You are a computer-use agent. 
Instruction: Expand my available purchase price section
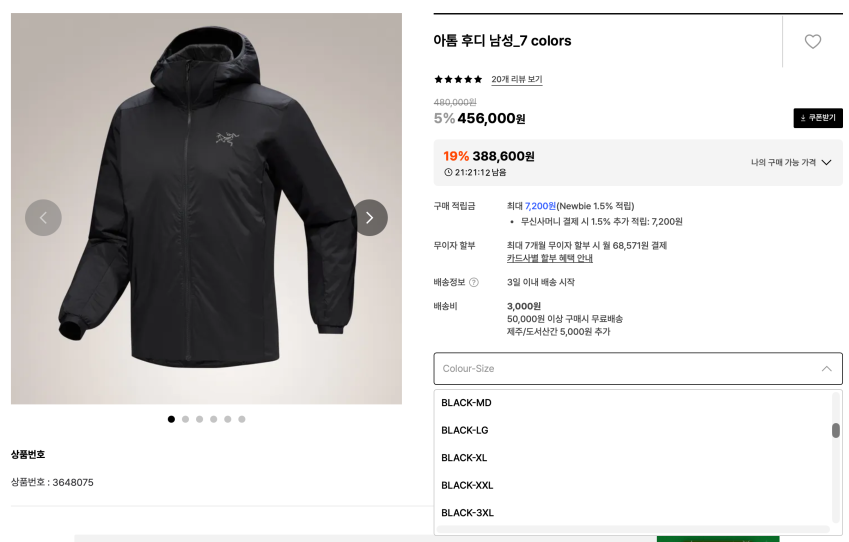tap(791, 162)
